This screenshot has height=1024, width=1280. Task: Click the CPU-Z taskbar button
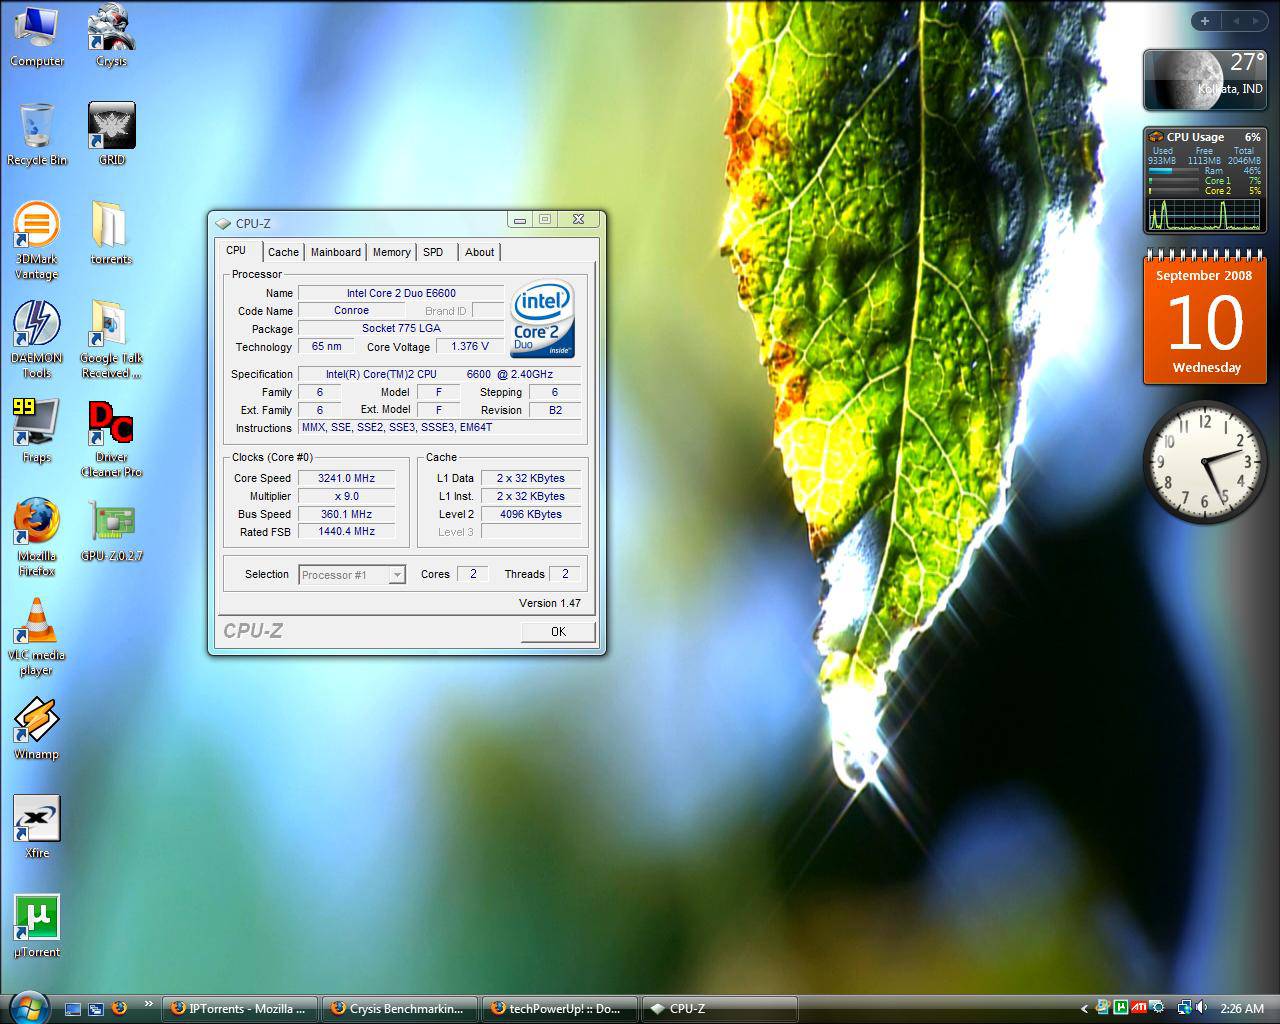click(720, 1008)
